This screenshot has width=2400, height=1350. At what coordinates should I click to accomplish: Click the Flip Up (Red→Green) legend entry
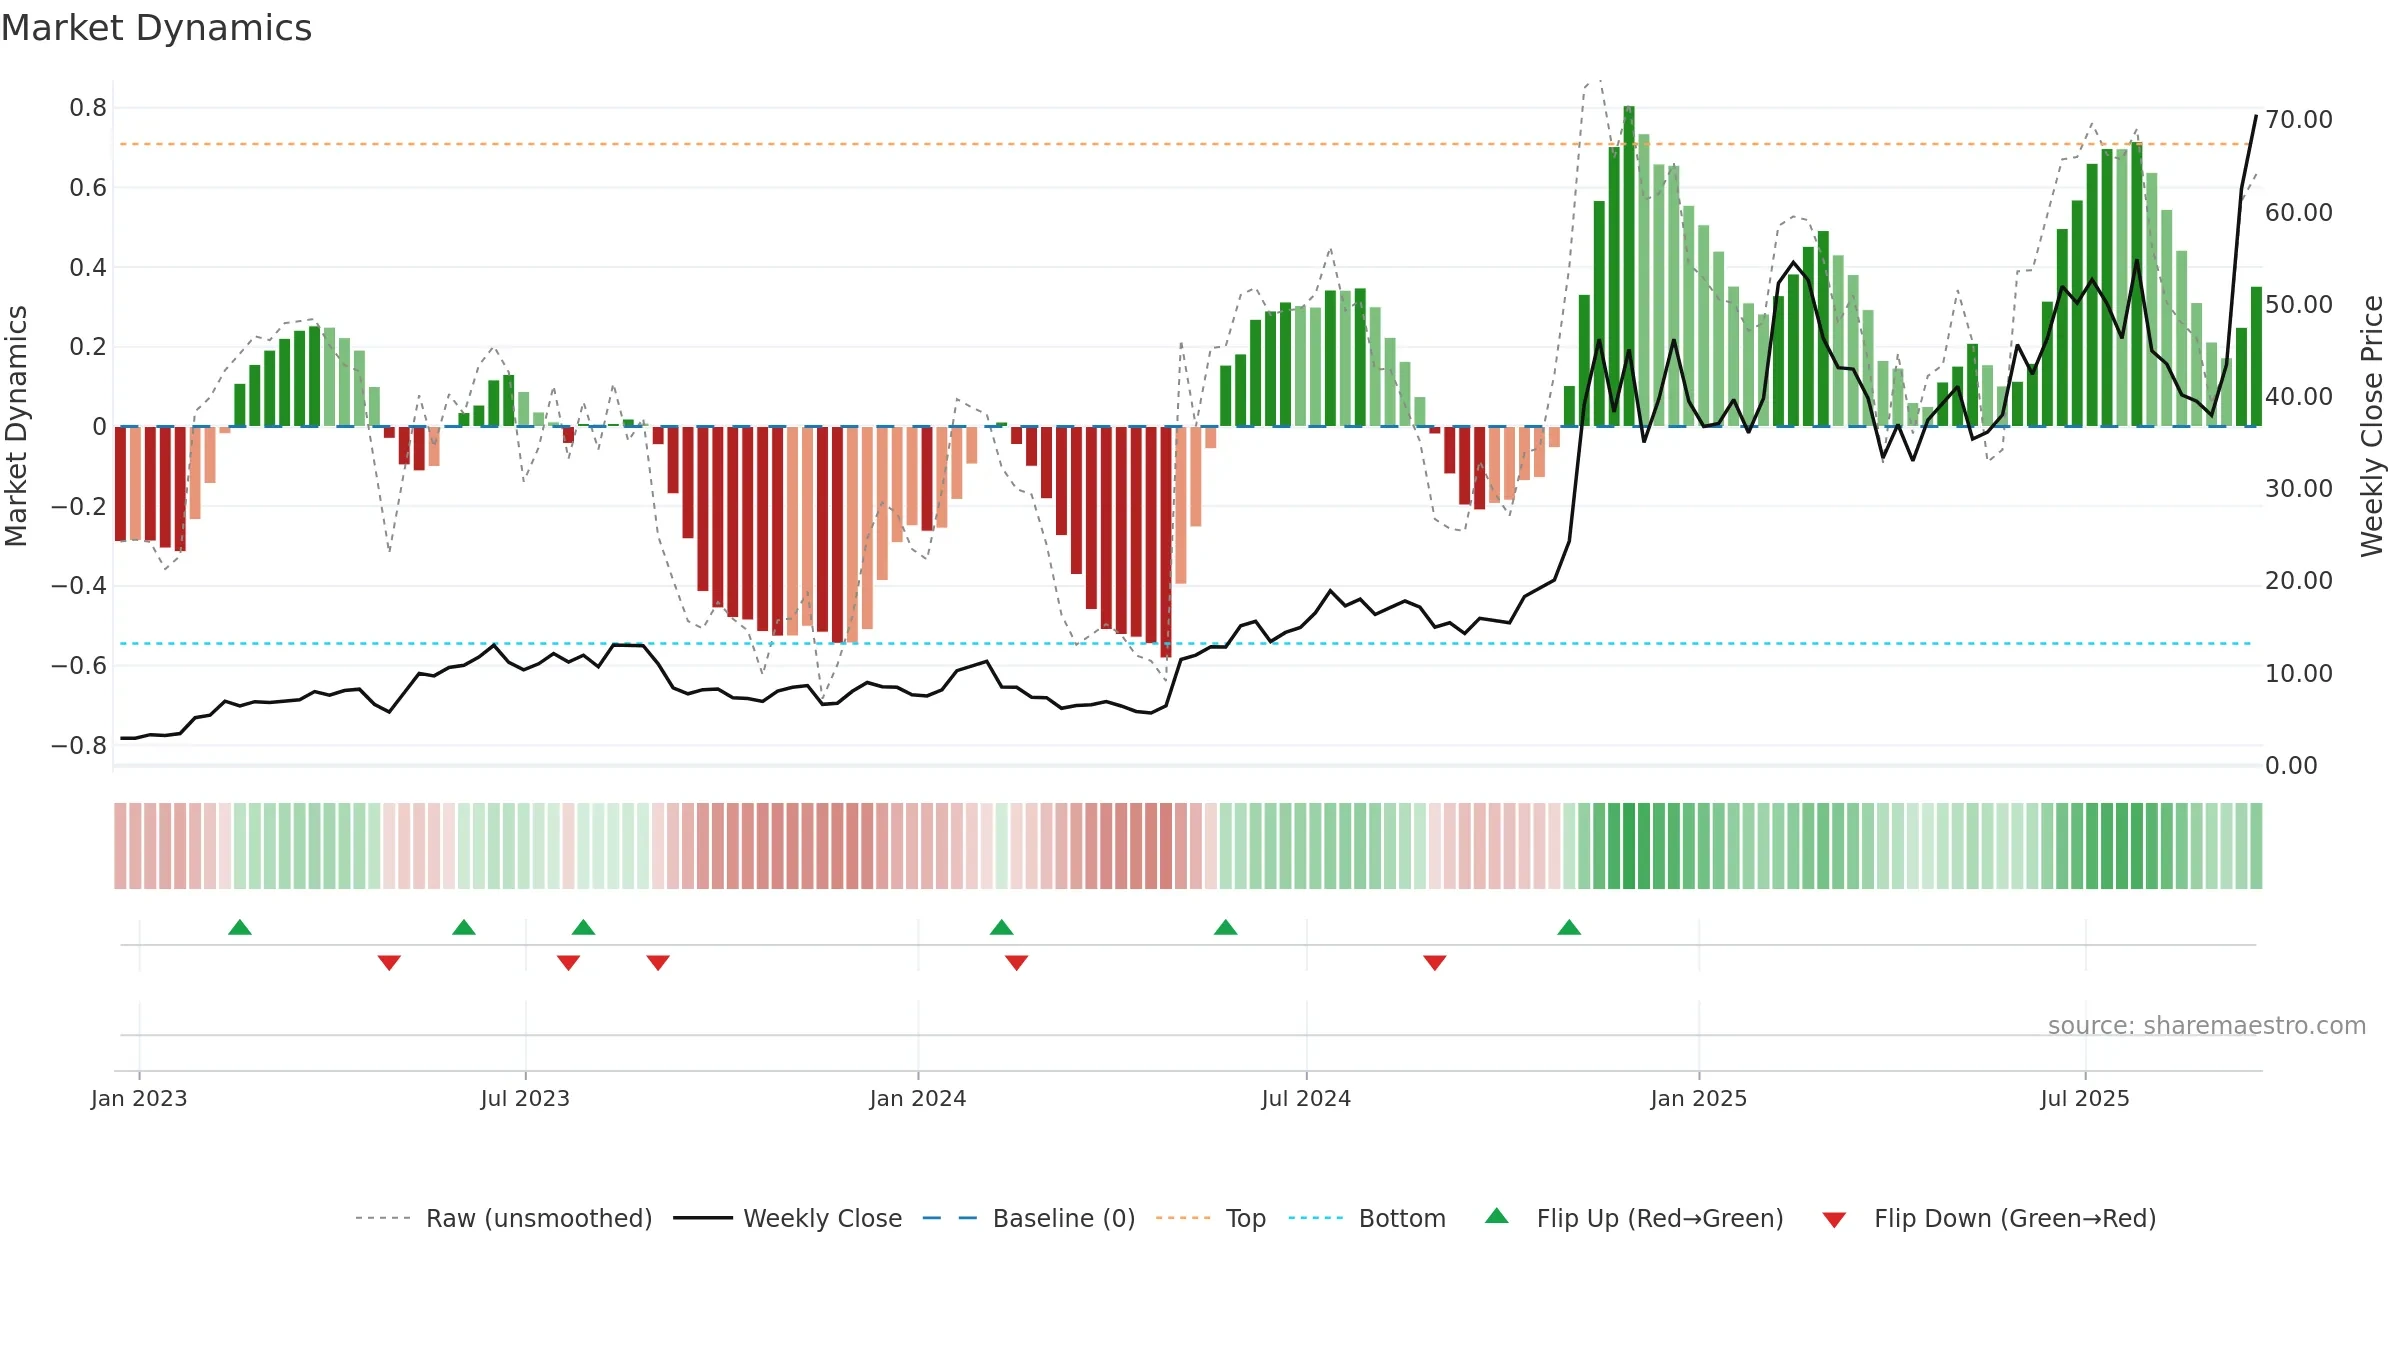tap(1634, 1218)
